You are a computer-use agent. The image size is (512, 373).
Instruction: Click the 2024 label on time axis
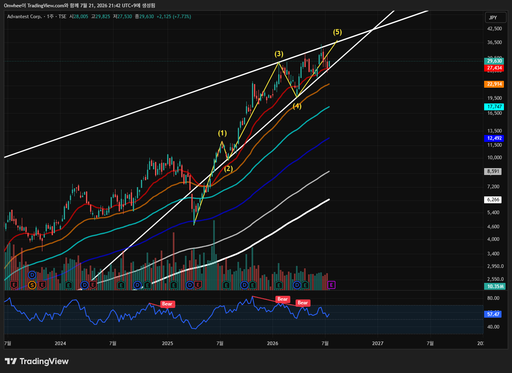[x=60, y=343]
